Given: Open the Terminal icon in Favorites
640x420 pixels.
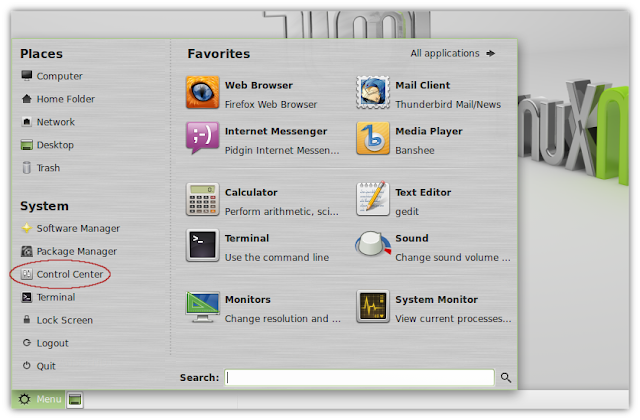Looking at the screenshot, I should tap(203, 246).
